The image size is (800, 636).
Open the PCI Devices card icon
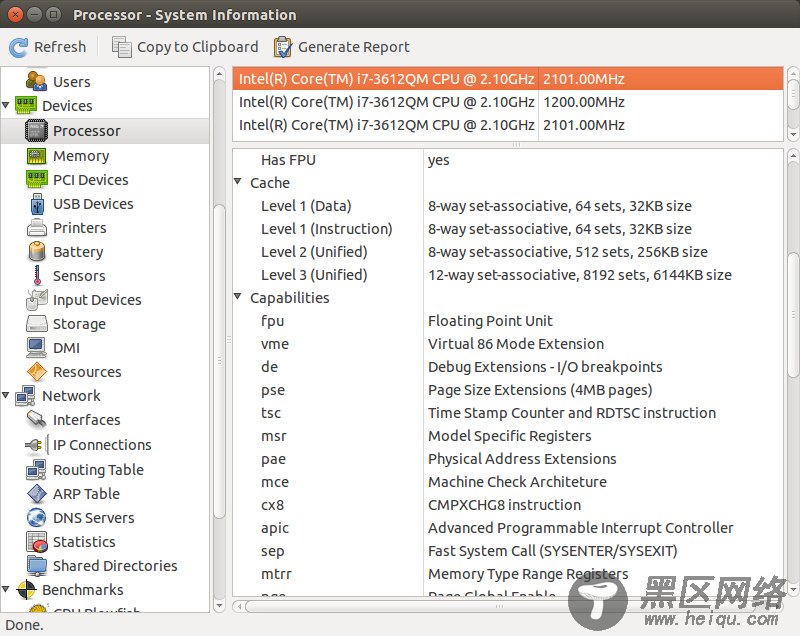(x=36, y=180)
